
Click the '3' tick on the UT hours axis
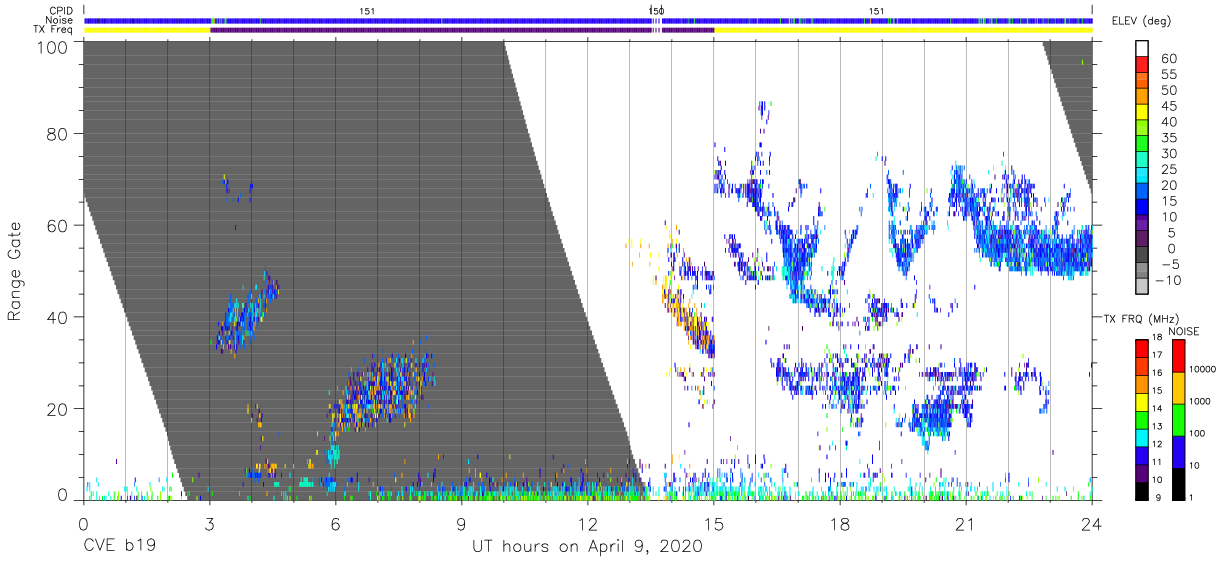209,523
